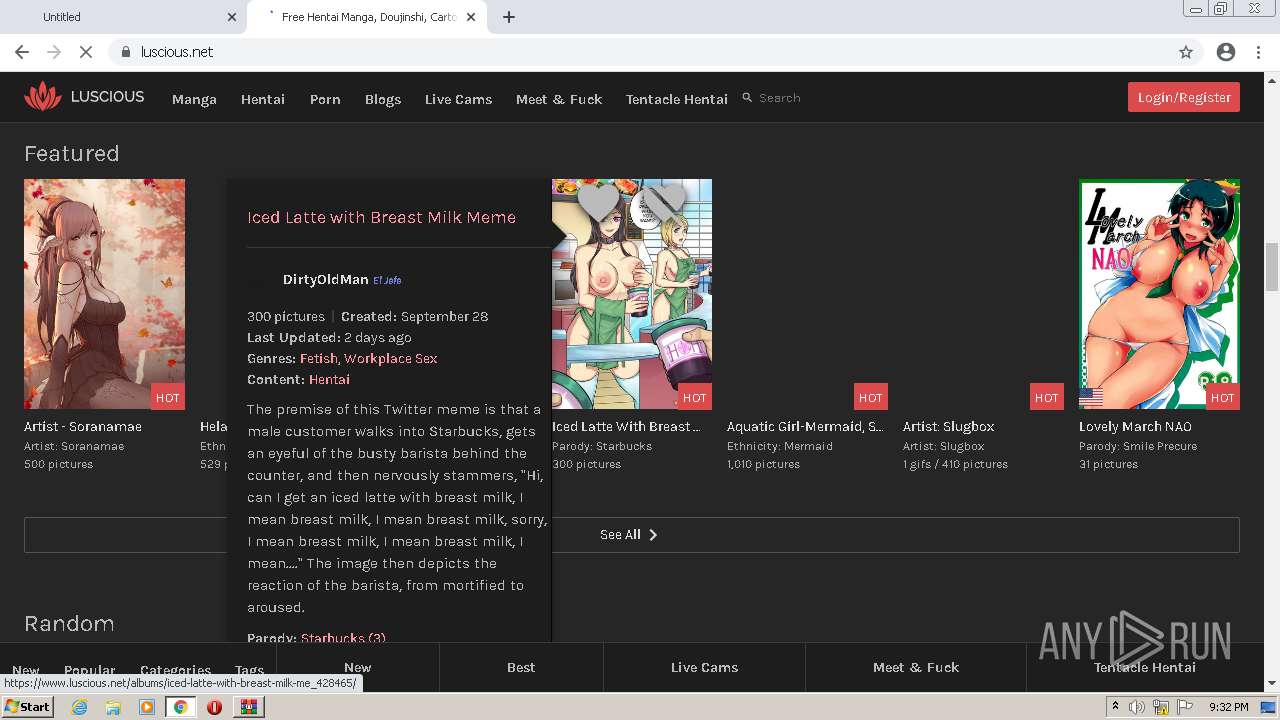This screenshot has height=720, width=1280.
Task: Open Artist: Slugbox album title
Action: click(x=949, y=427)
